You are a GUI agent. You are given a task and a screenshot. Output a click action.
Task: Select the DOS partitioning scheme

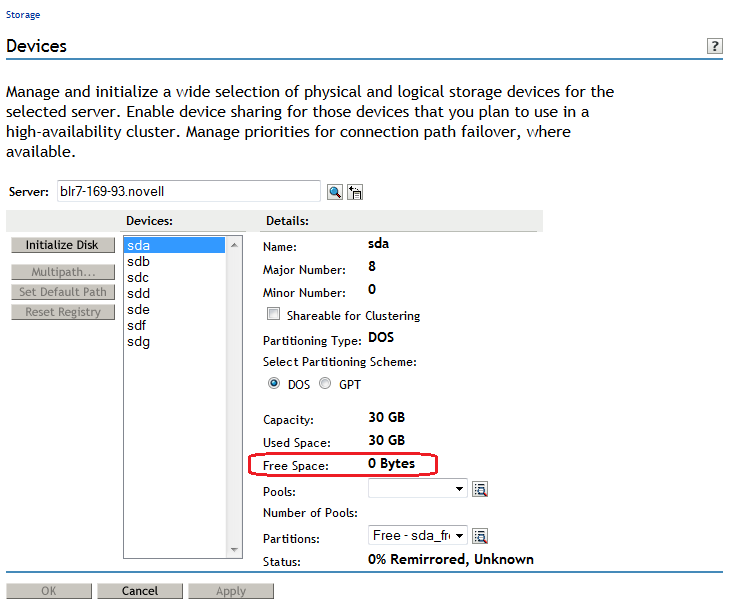[274, 384]
